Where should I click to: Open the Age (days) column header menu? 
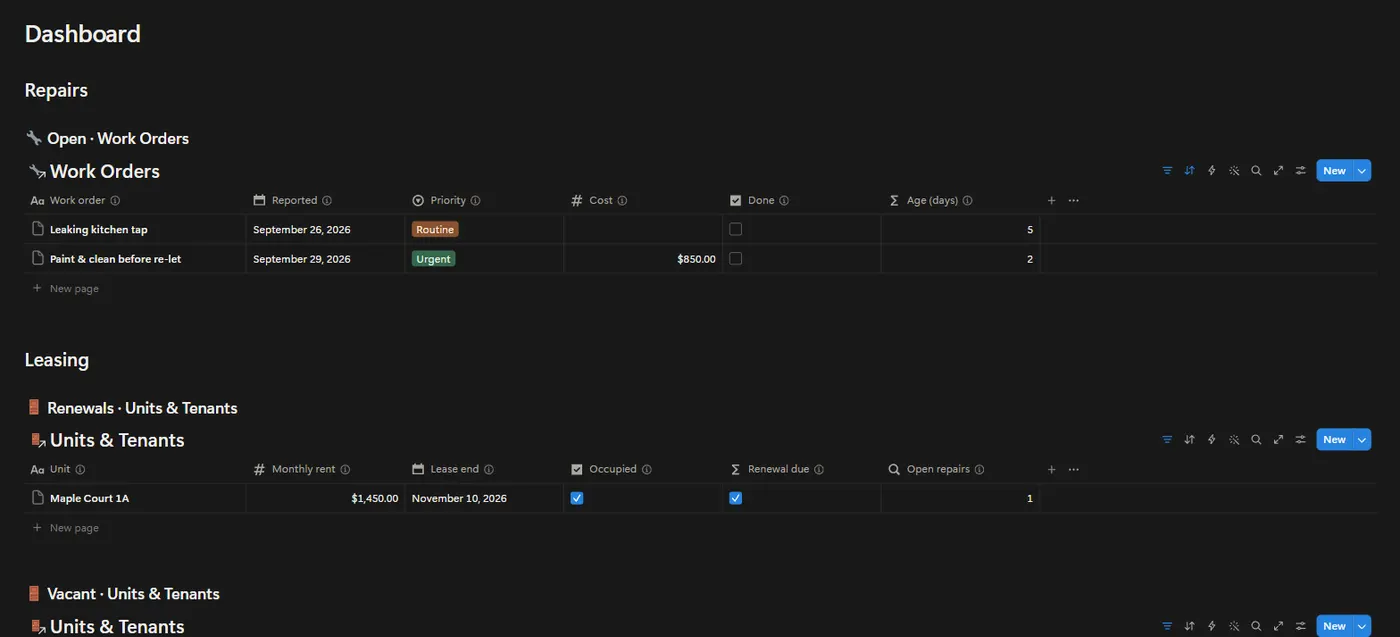(x=961, y=201)
